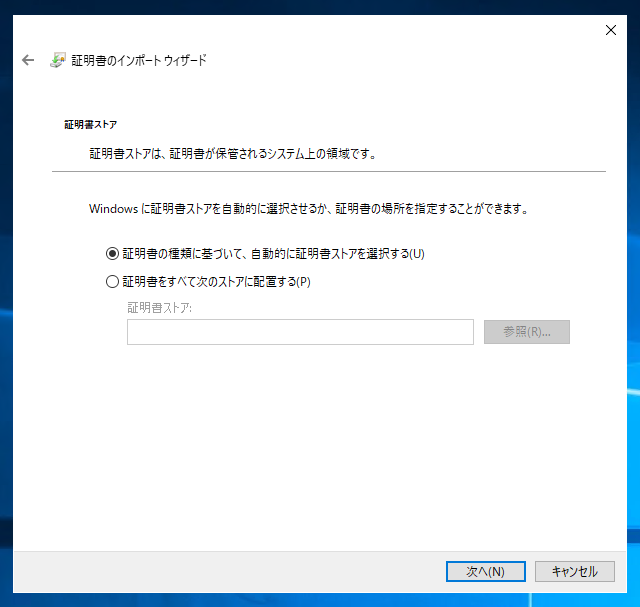Click the certificate import wizard icon
This screenshot has height=607, width=640.
58,60
